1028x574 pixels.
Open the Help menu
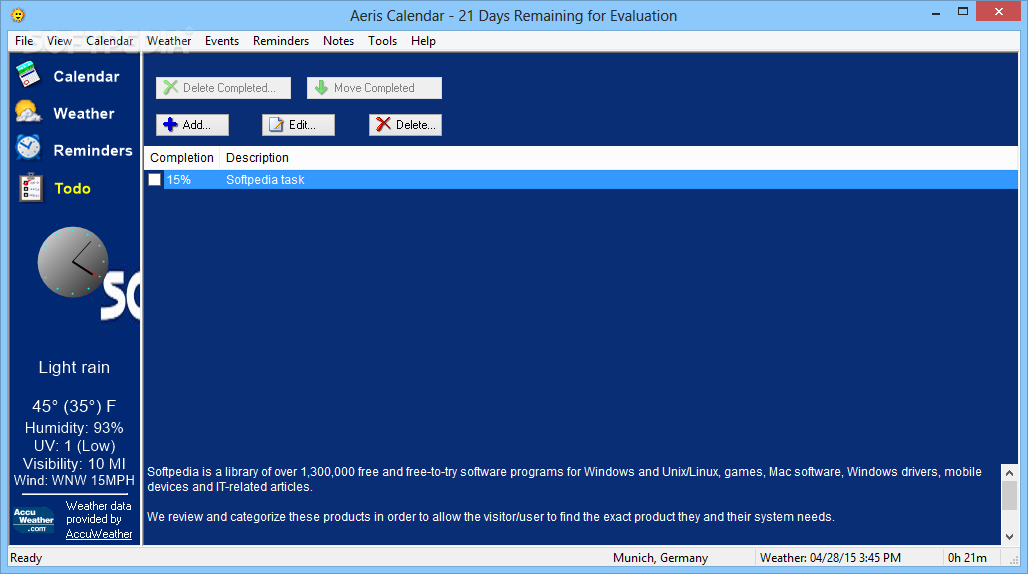point(423,41)
